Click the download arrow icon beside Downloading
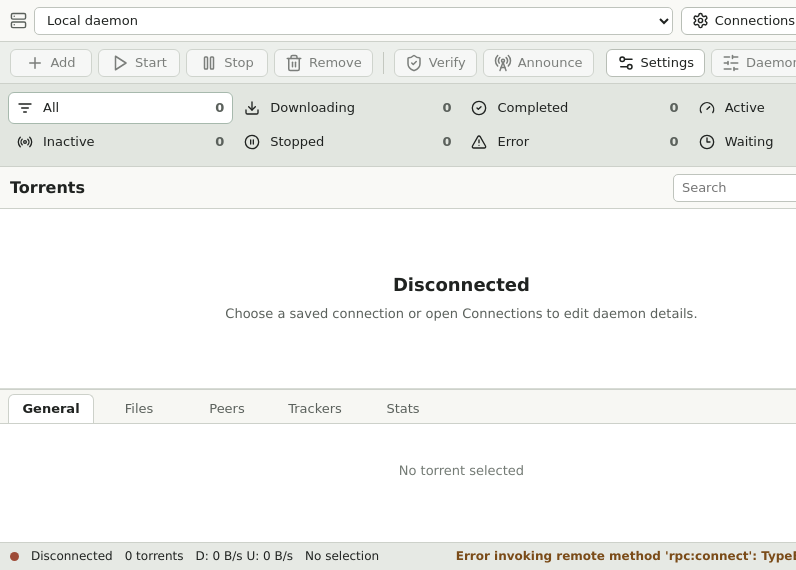Image resolution: width=796 pixels, height=570 pixels. coord(252,108)
